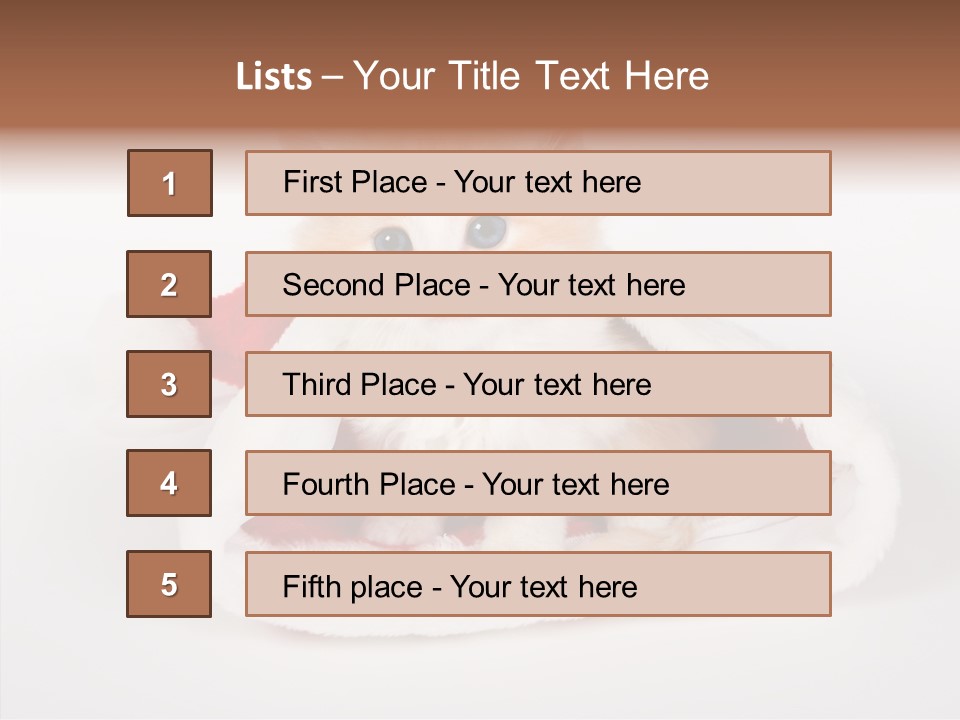This screenshot has height=720, width=960.
Task: Click the number 1 box
Action: coord(170,183)
